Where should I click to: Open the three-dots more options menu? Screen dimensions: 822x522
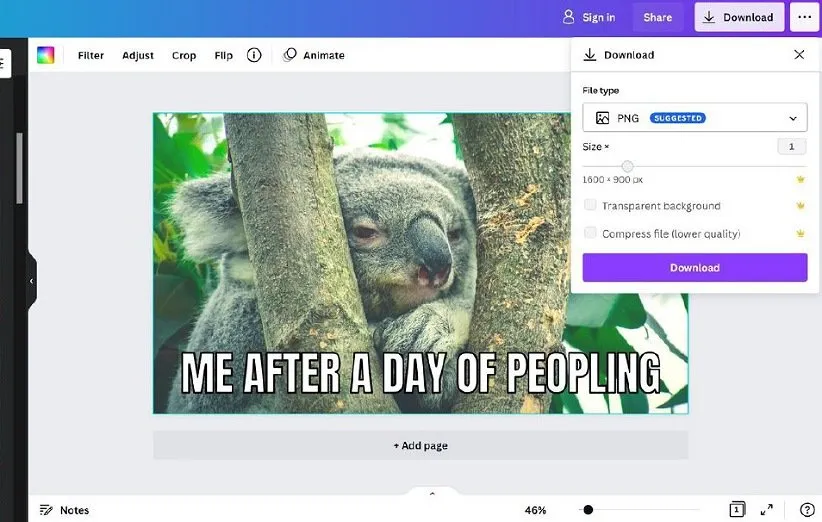point(804,17)
